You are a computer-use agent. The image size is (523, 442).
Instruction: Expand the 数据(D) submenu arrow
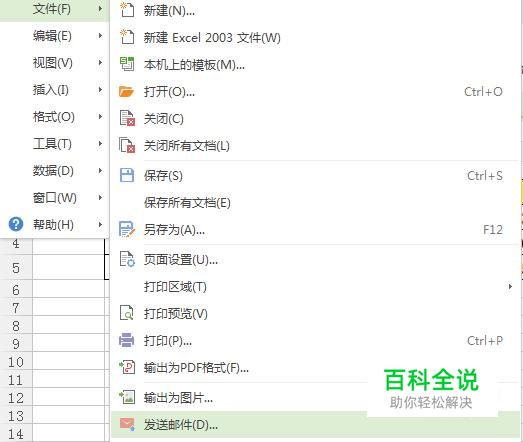pyautogui.click(x=100, y=170)
